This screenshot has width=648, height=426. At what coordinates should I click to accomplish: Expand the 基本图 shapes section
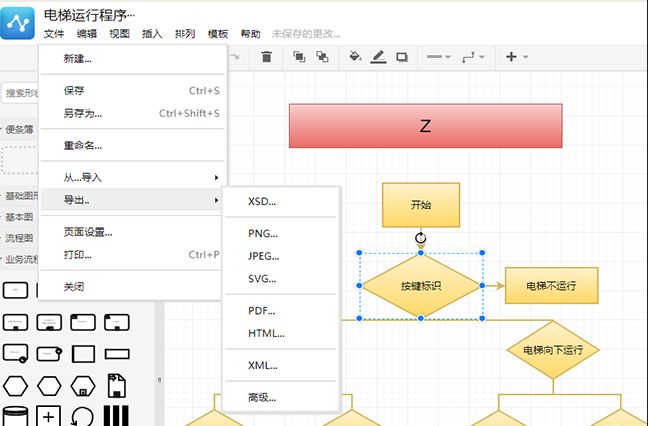tap(19, 217)
